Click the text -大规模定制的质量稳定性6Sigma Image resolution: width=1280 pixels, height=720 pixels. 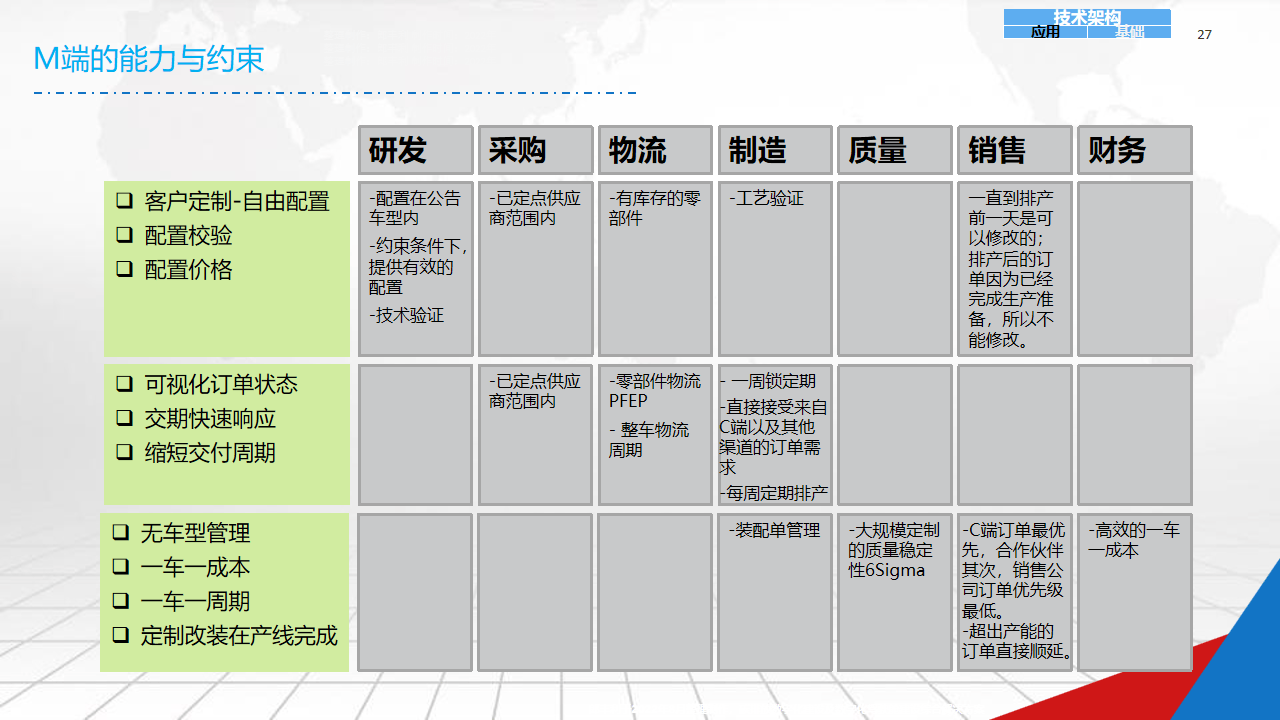[894, 550]
